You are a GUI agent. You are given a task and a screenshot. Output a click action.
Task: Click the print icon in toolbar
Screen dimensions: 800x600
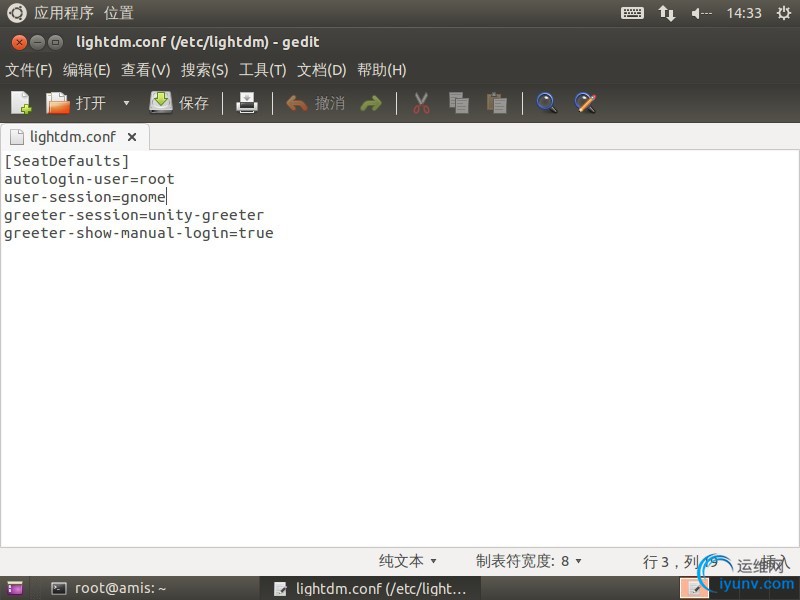pyautogui.click(x=246, y=103)
